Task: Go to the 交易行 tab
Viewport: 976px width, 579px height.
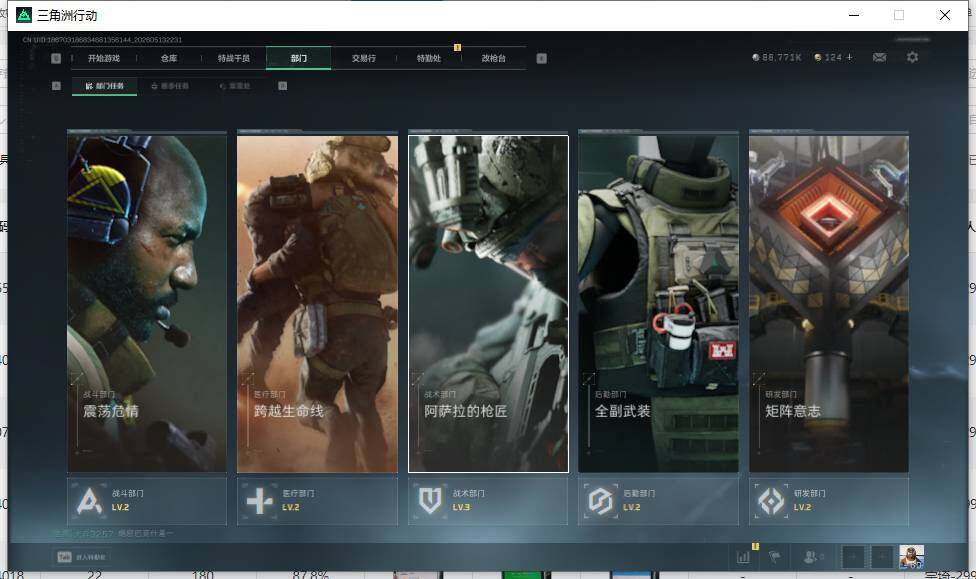Action: [x=364, y=58]
